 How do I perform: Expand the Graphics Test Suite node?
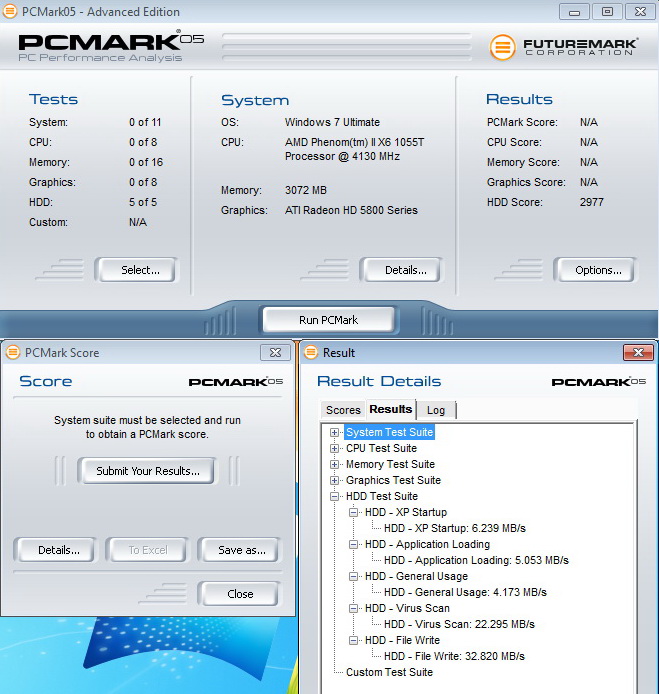point(335,480)
